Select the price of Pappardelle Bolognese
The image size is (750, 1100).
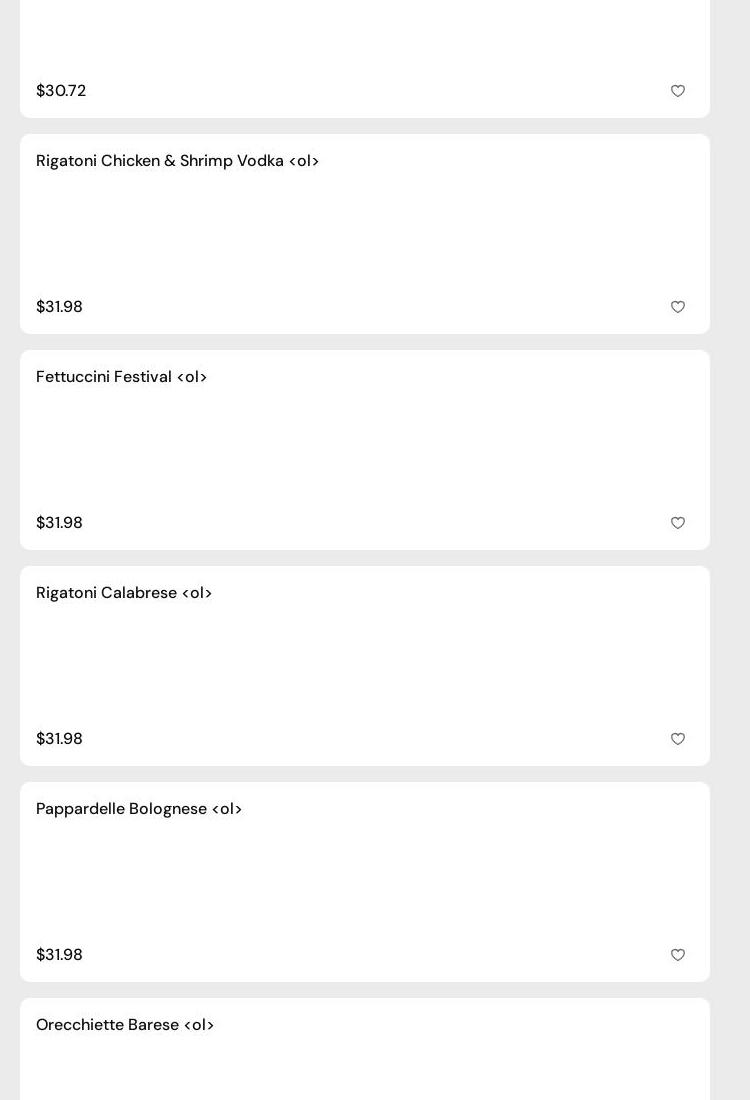[59, 955]
